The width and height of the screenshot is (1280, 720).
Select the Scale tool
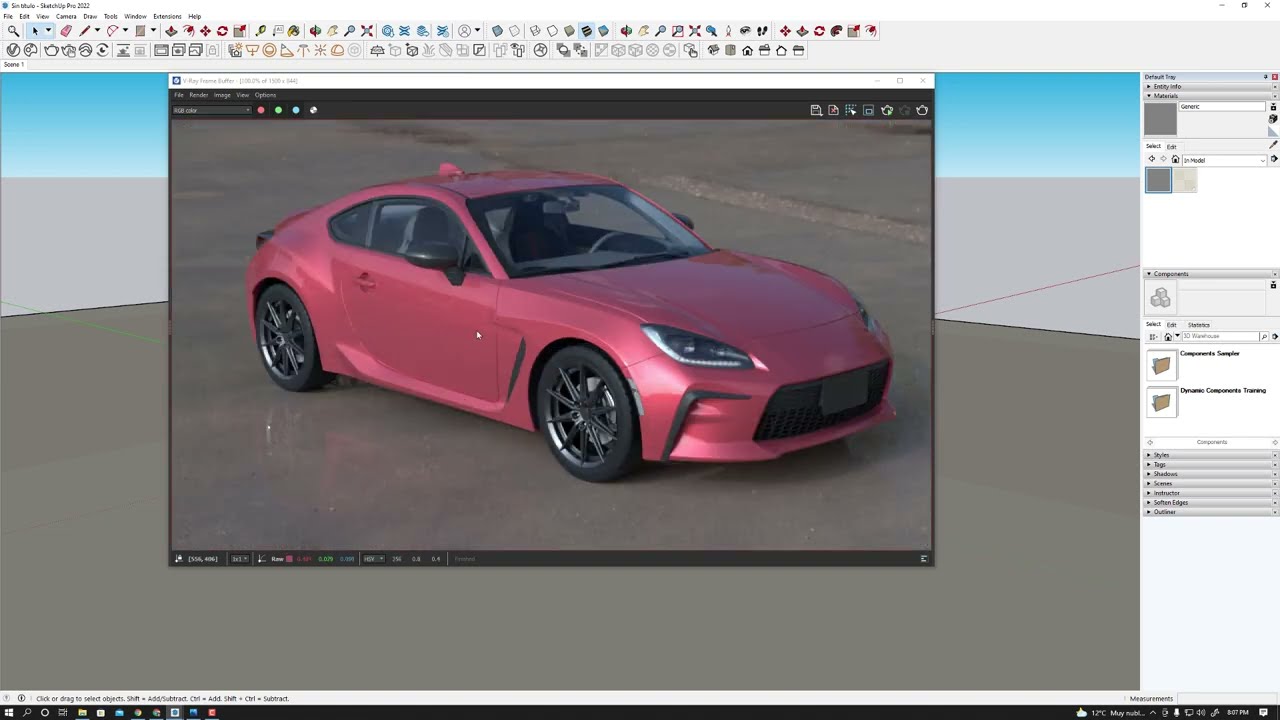coord(239,31)
